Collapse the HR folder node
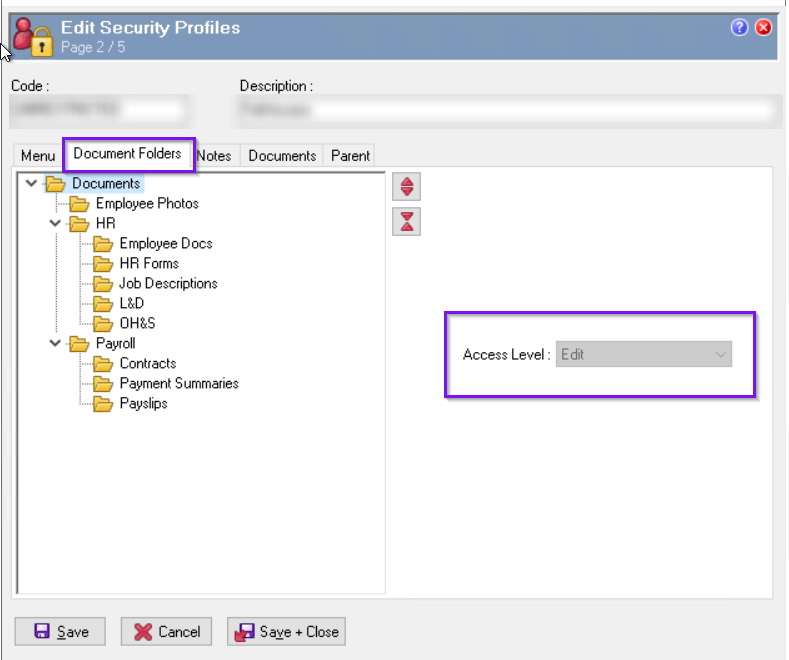The width and height of the screenshot is (789, 660). (x=55, y=224)
